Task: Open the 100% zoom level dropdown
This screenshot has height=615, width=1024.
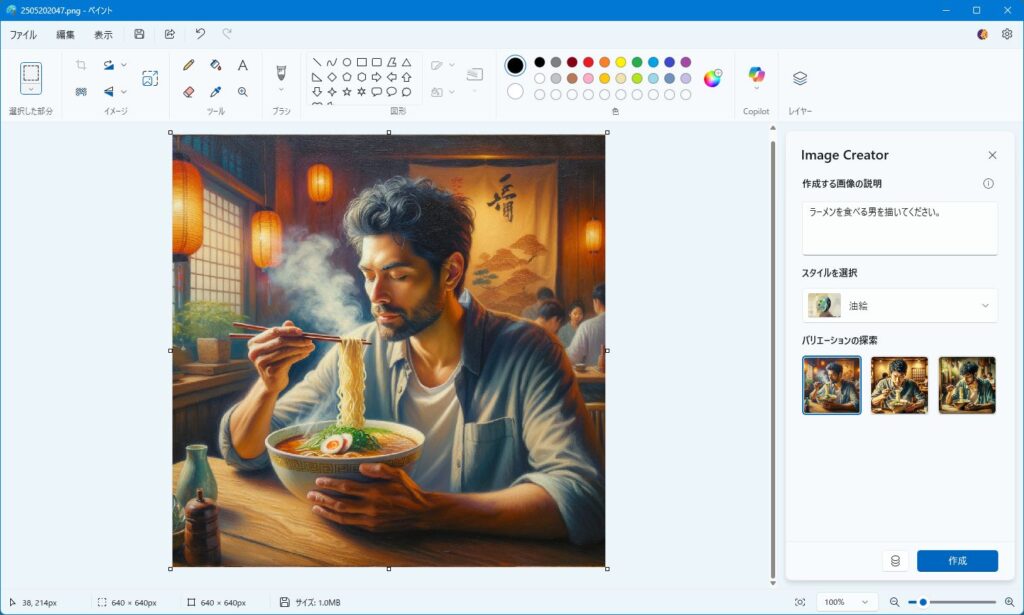Action: click(847, 602)
